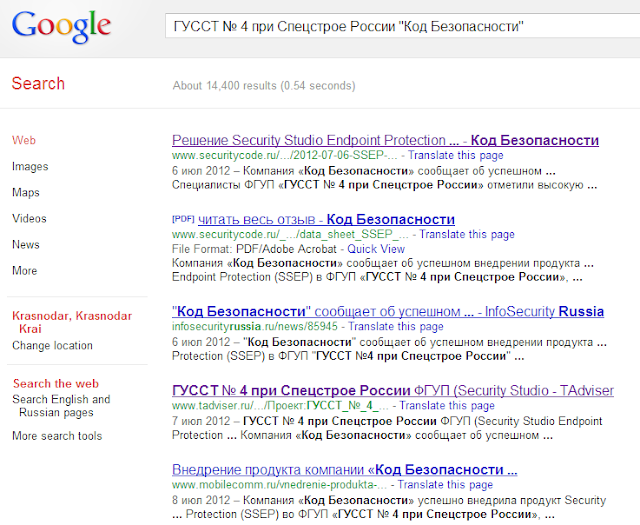Click URL www.securitycode.ru/.../2012-07-06-SSEP

coord(284,156)
